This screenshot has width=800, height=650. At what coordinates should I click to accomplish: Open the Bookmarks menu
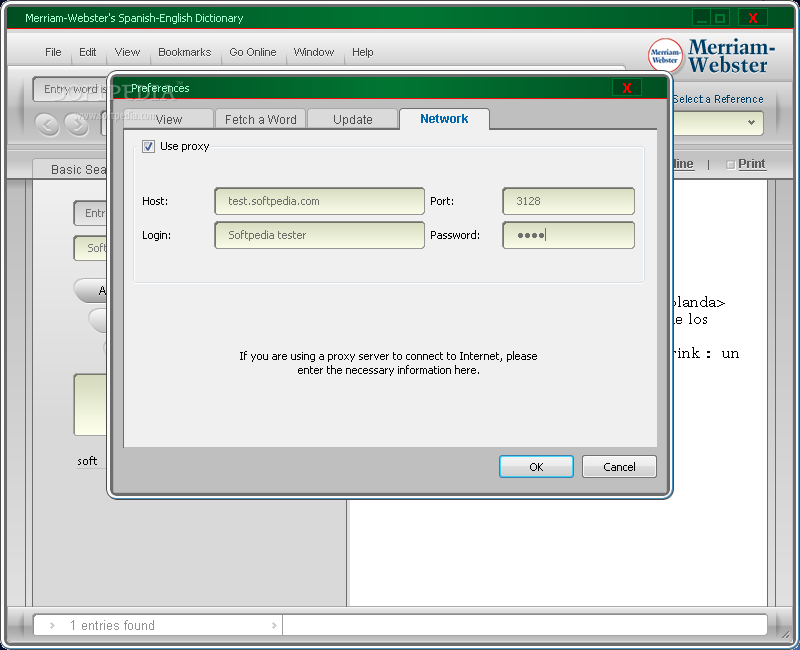pyautogui.click(x=184, y=52)
